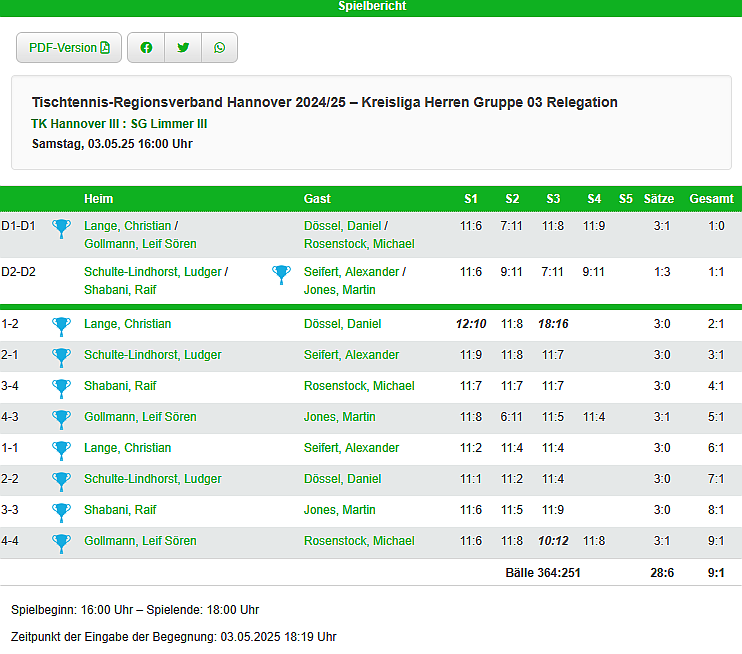Open player Dössel, Daniel in row 1-2
Screen dimensions: 742x654
tap(342, 324)
